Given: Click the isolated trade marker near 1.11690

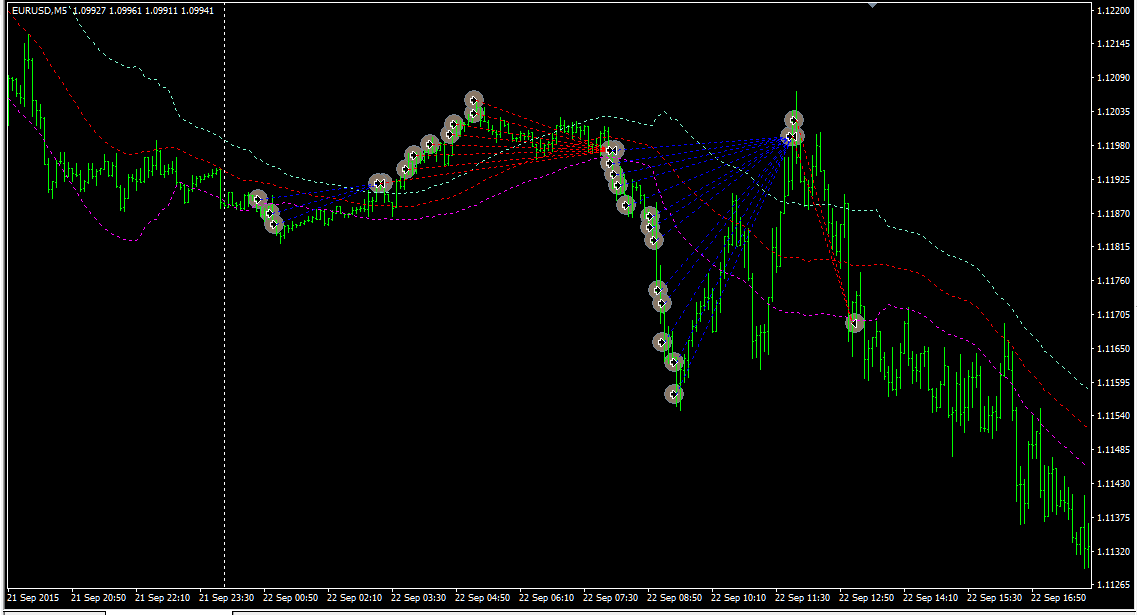Looking at the screenshot, I should coord(855,323).
